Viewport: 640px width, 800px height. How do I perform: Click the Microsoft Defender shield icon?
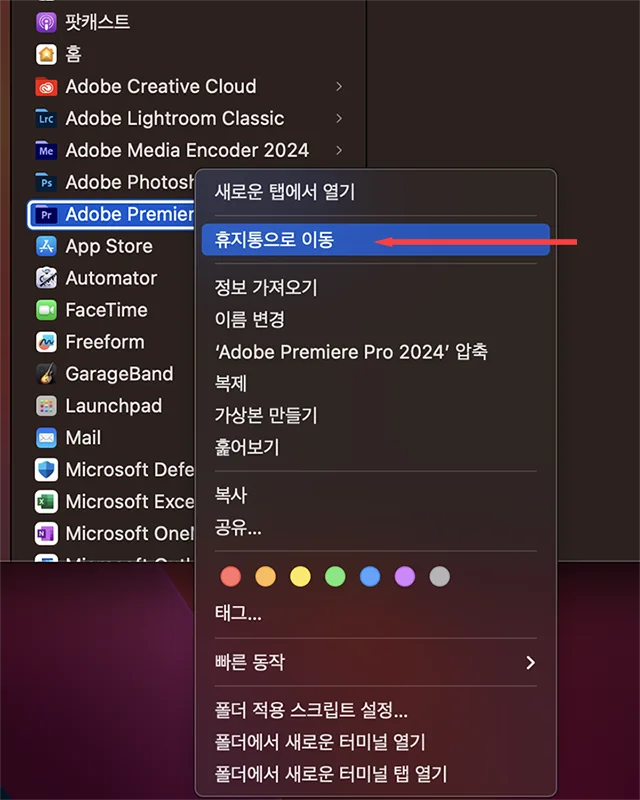[x=46, y=470]
